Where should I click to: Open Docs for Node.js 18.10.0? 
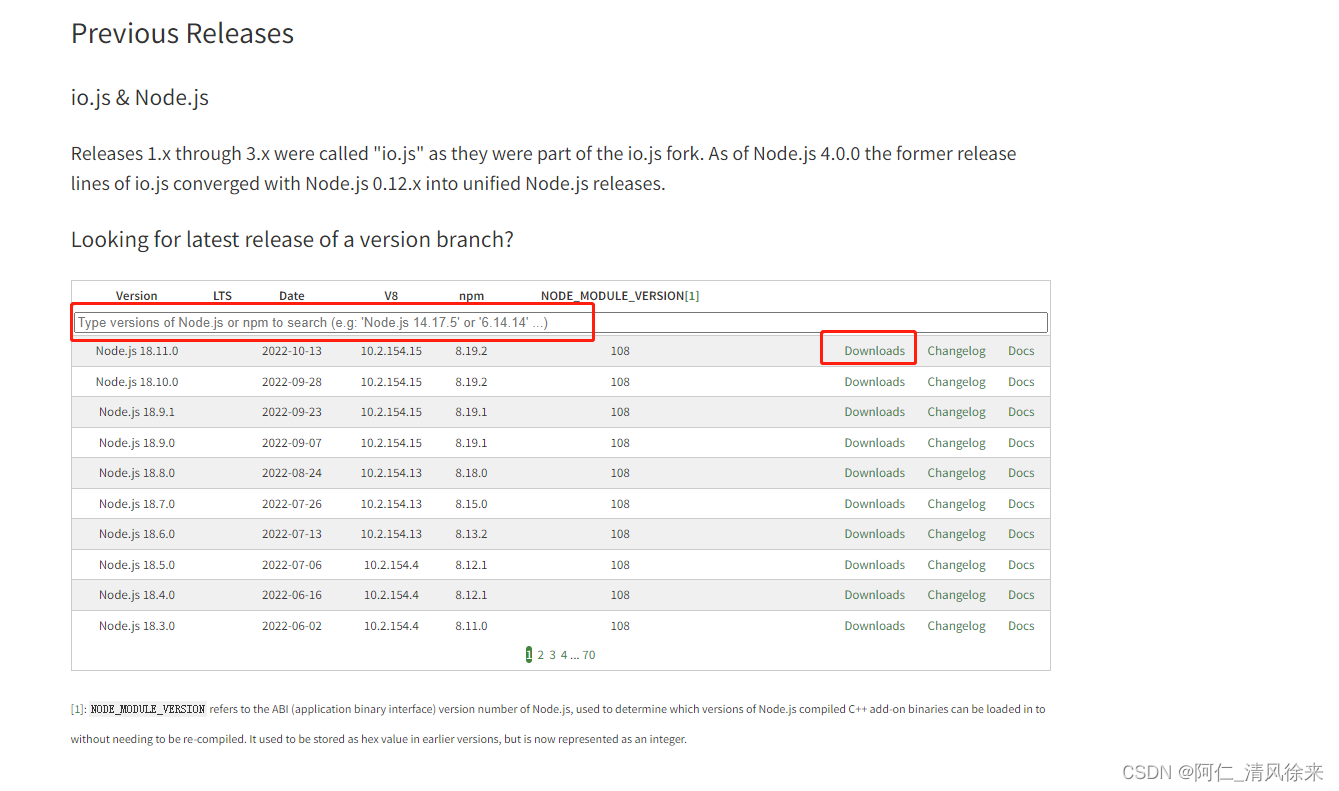coord(1021,382)
